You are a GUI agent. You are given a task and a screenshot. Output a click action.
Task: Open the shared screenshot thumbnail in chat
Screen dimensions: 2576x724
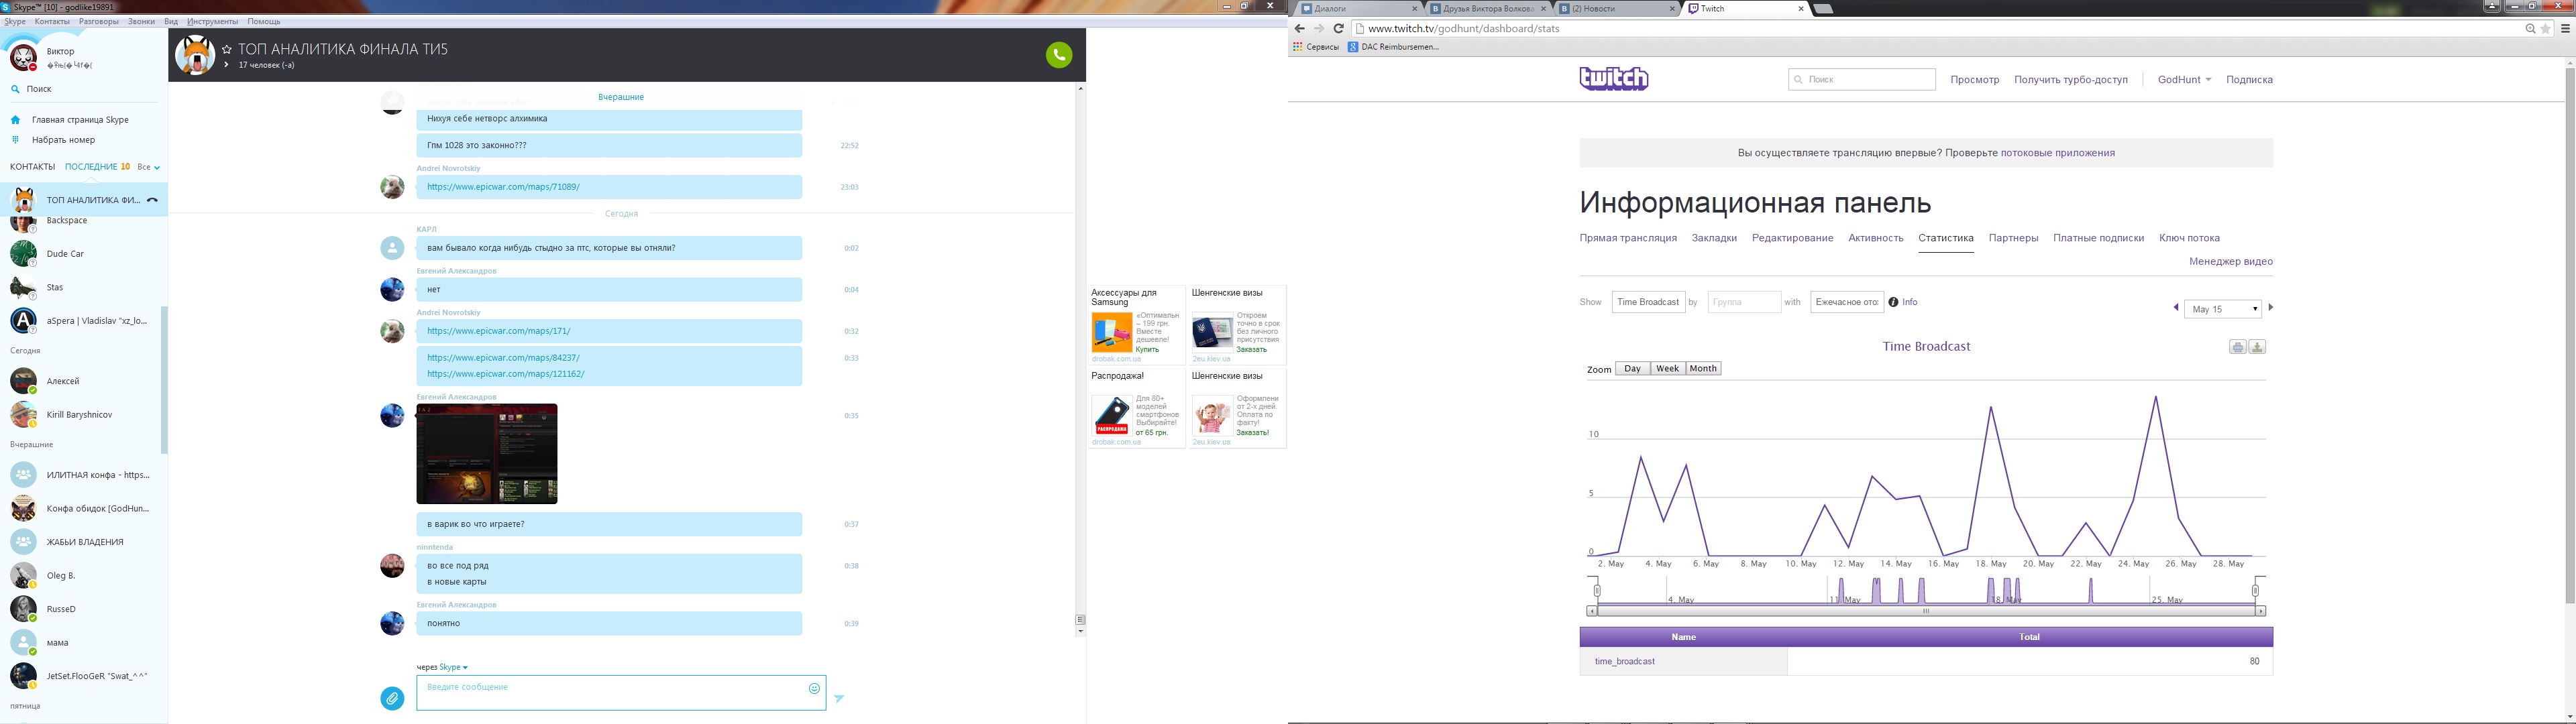coord(487,454)
